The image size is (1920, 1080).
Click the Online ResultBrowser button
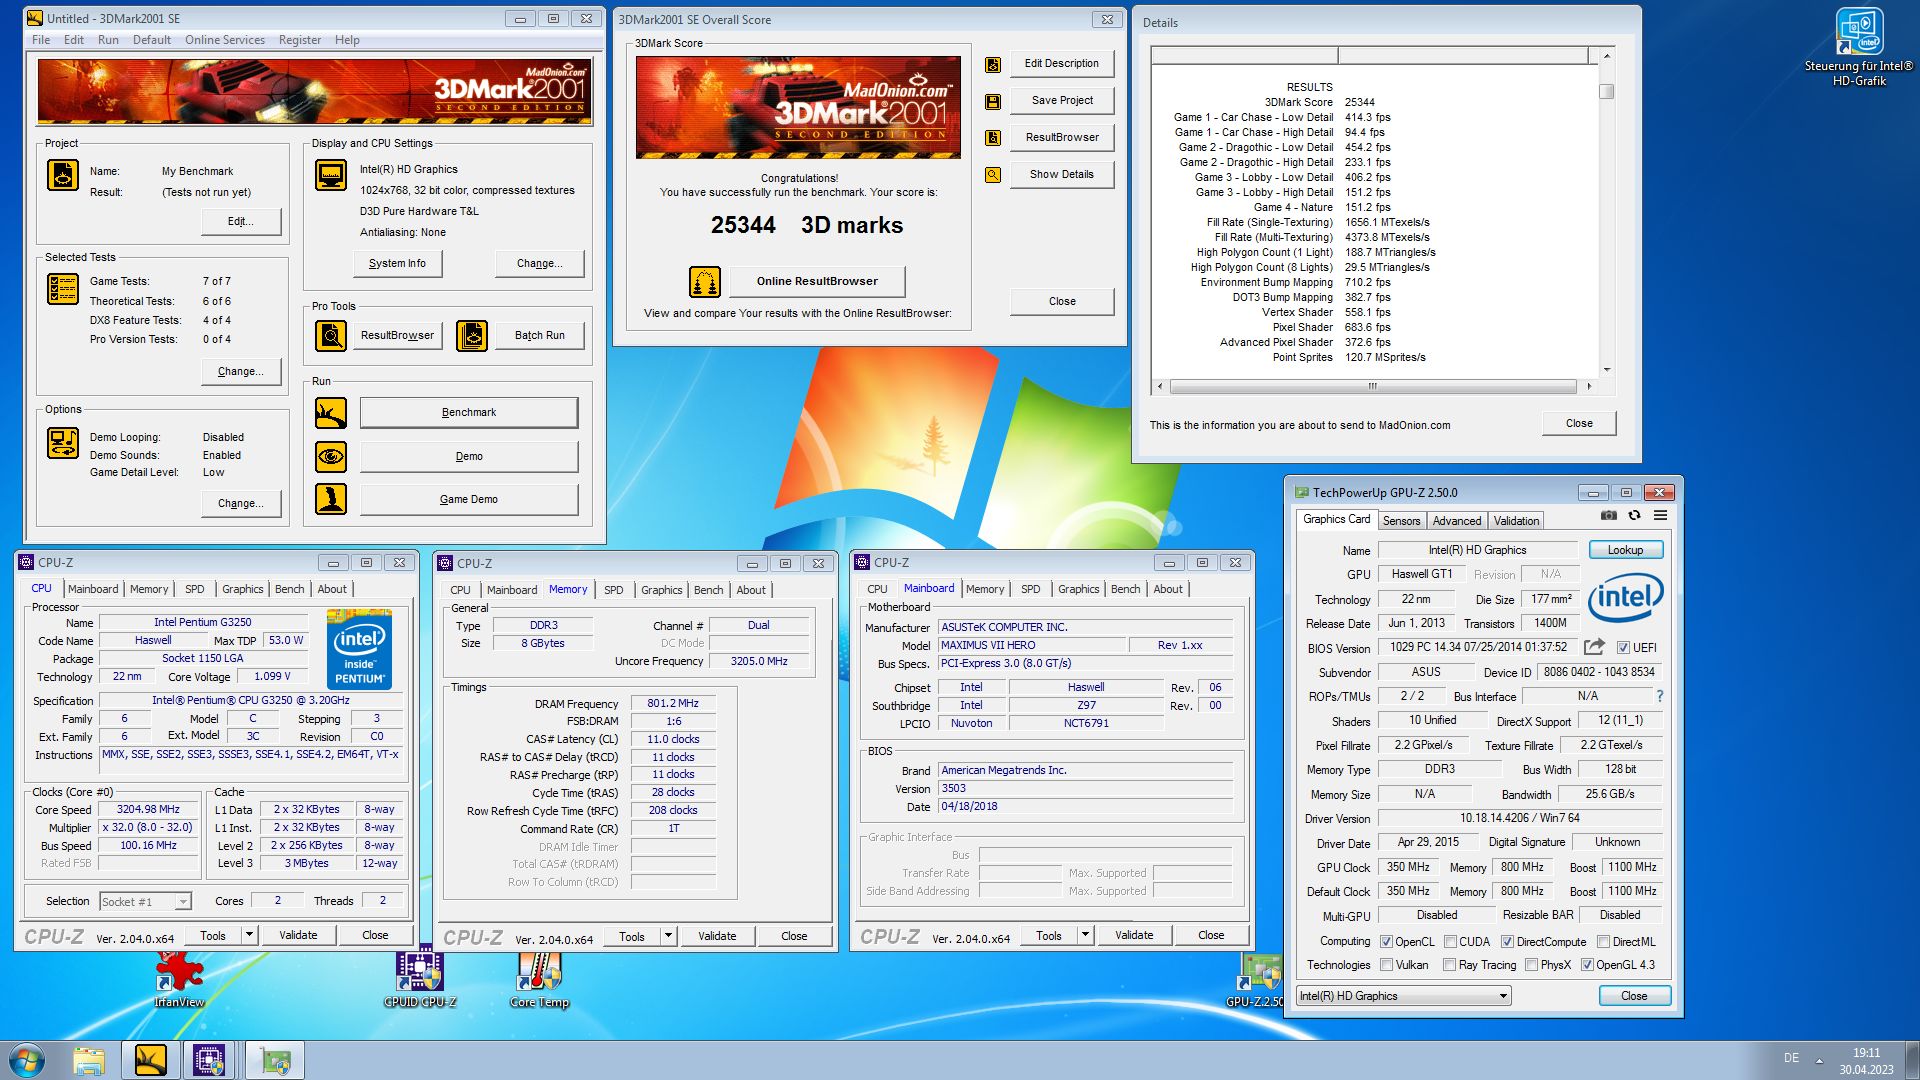pos(817,282)
